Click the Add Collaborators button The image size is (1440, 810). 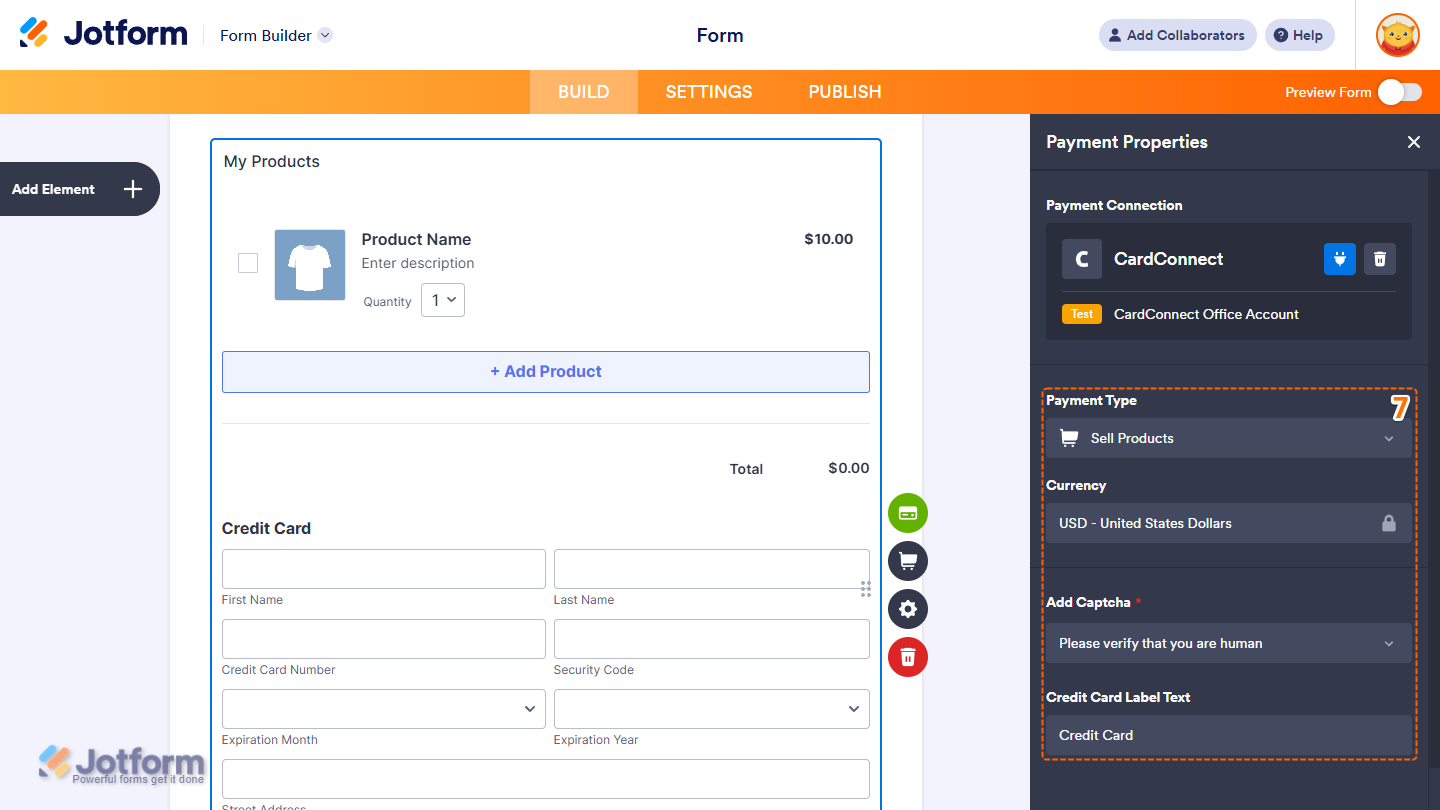[1177, 35]
